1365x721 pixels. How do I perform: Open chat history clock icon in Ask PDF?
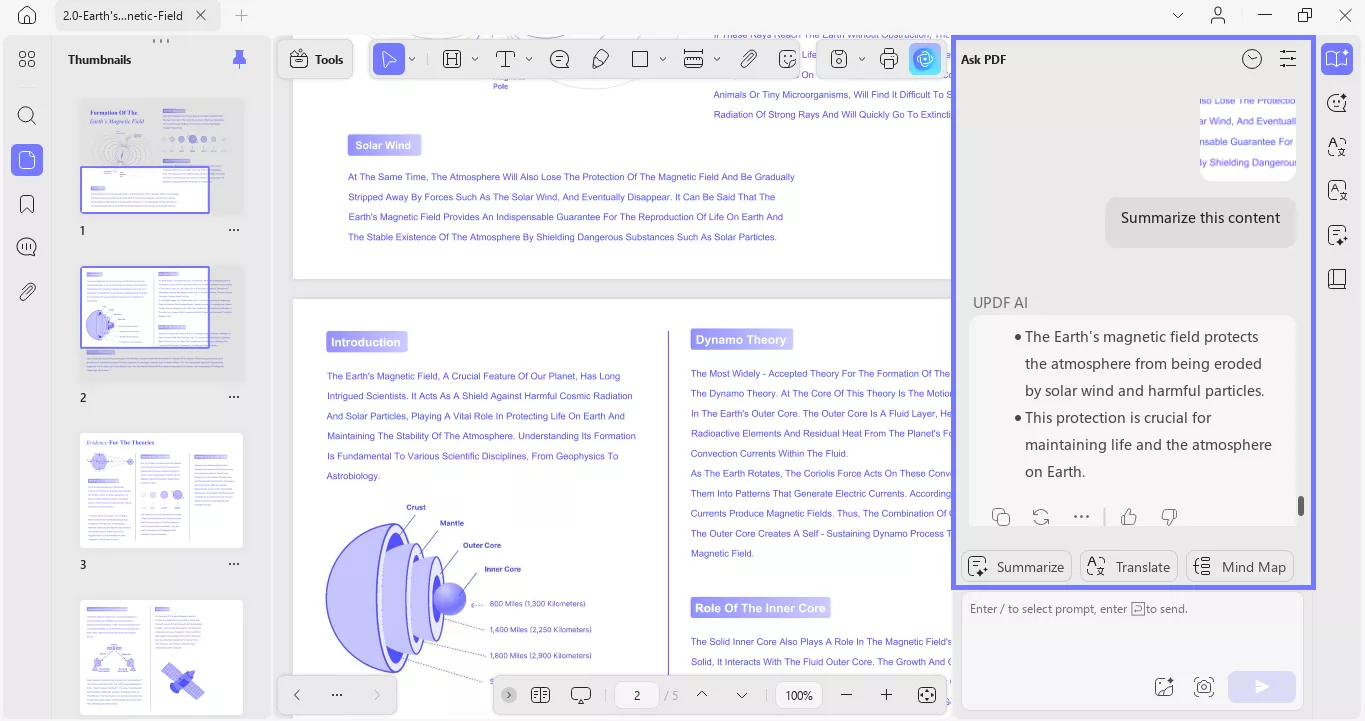pyautogui.click(x=1252, y=59)
